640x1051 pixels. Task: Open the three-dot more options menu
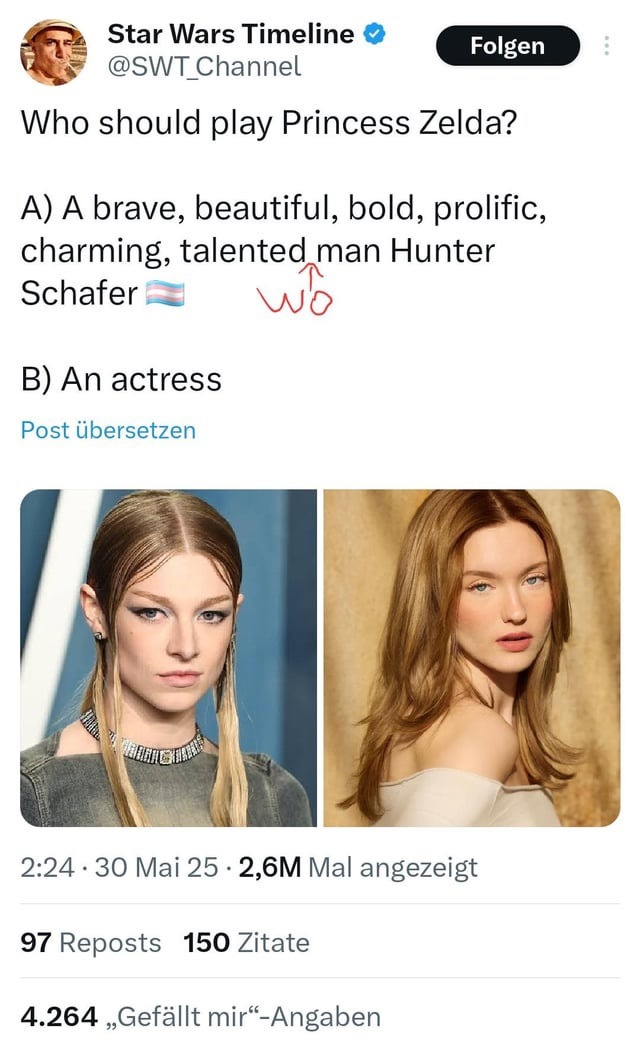click(606, 46)
